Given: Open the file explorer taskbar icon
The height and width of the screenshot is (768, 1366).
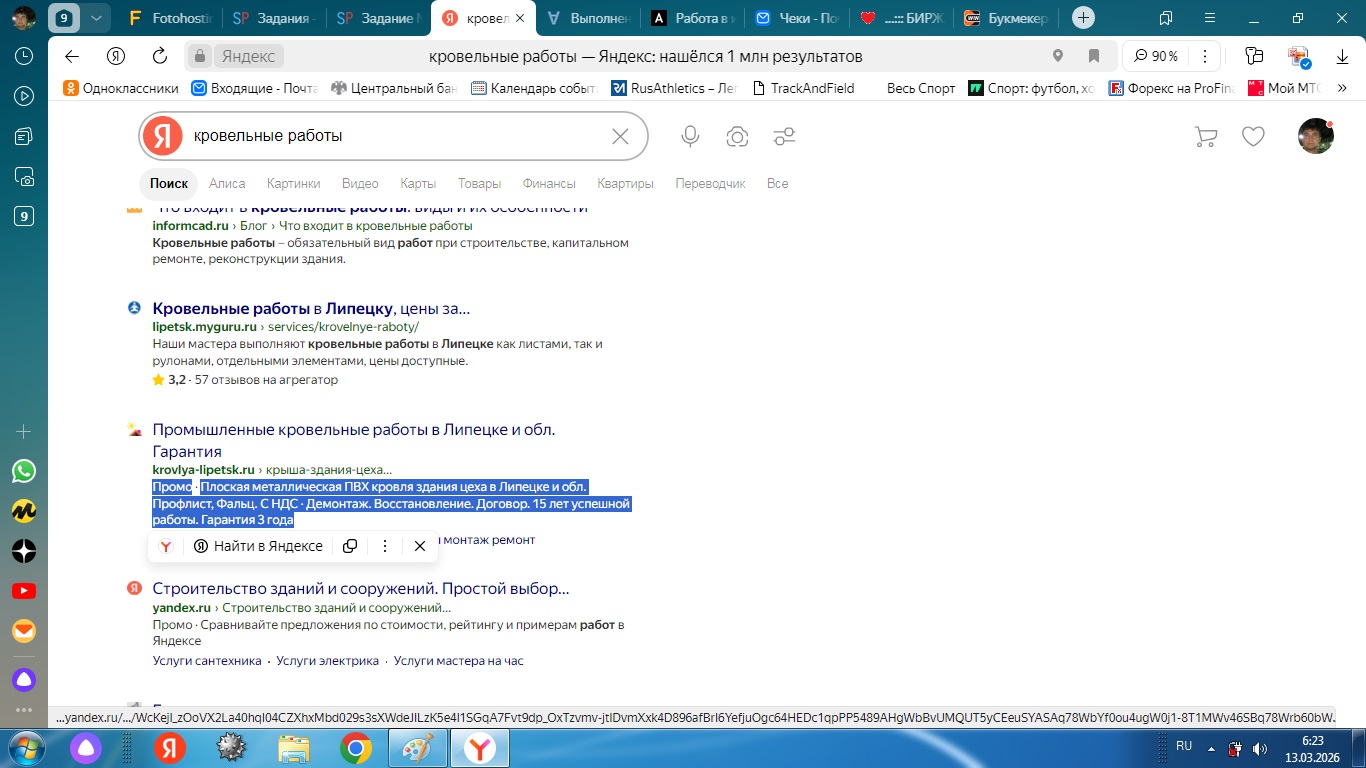Looking at the screenshot, I should [x=294, y=747].
